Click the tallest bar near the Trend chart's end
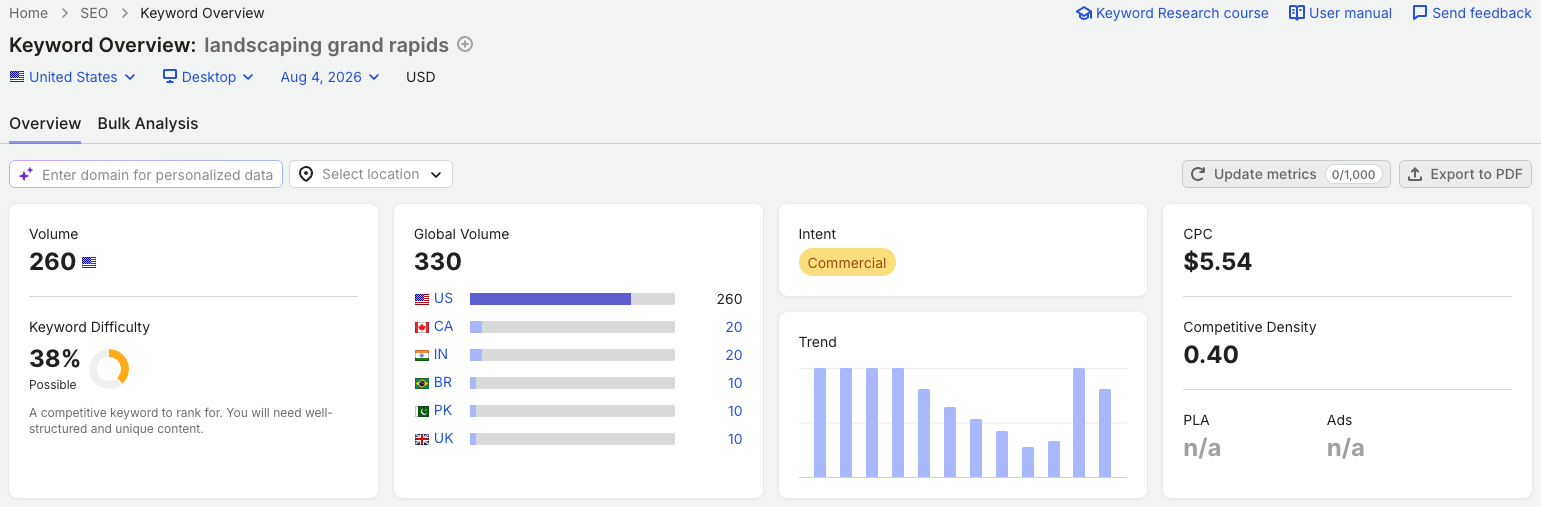Image resolution: width=1541 pixels, height=507 pixels. pyautogui.click(x=1079, y=423)
